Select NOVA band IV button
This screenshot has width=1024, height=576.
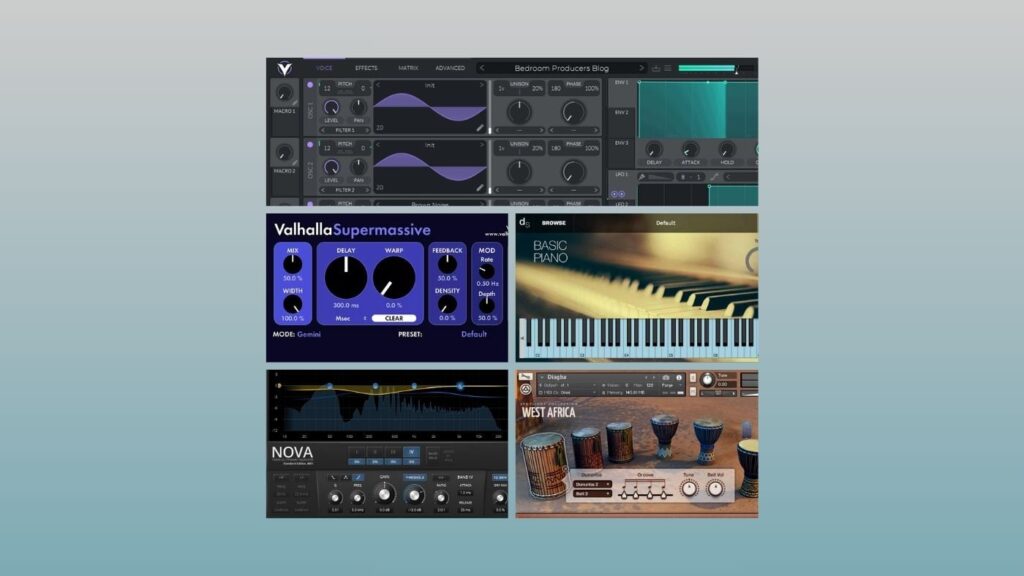411,452
